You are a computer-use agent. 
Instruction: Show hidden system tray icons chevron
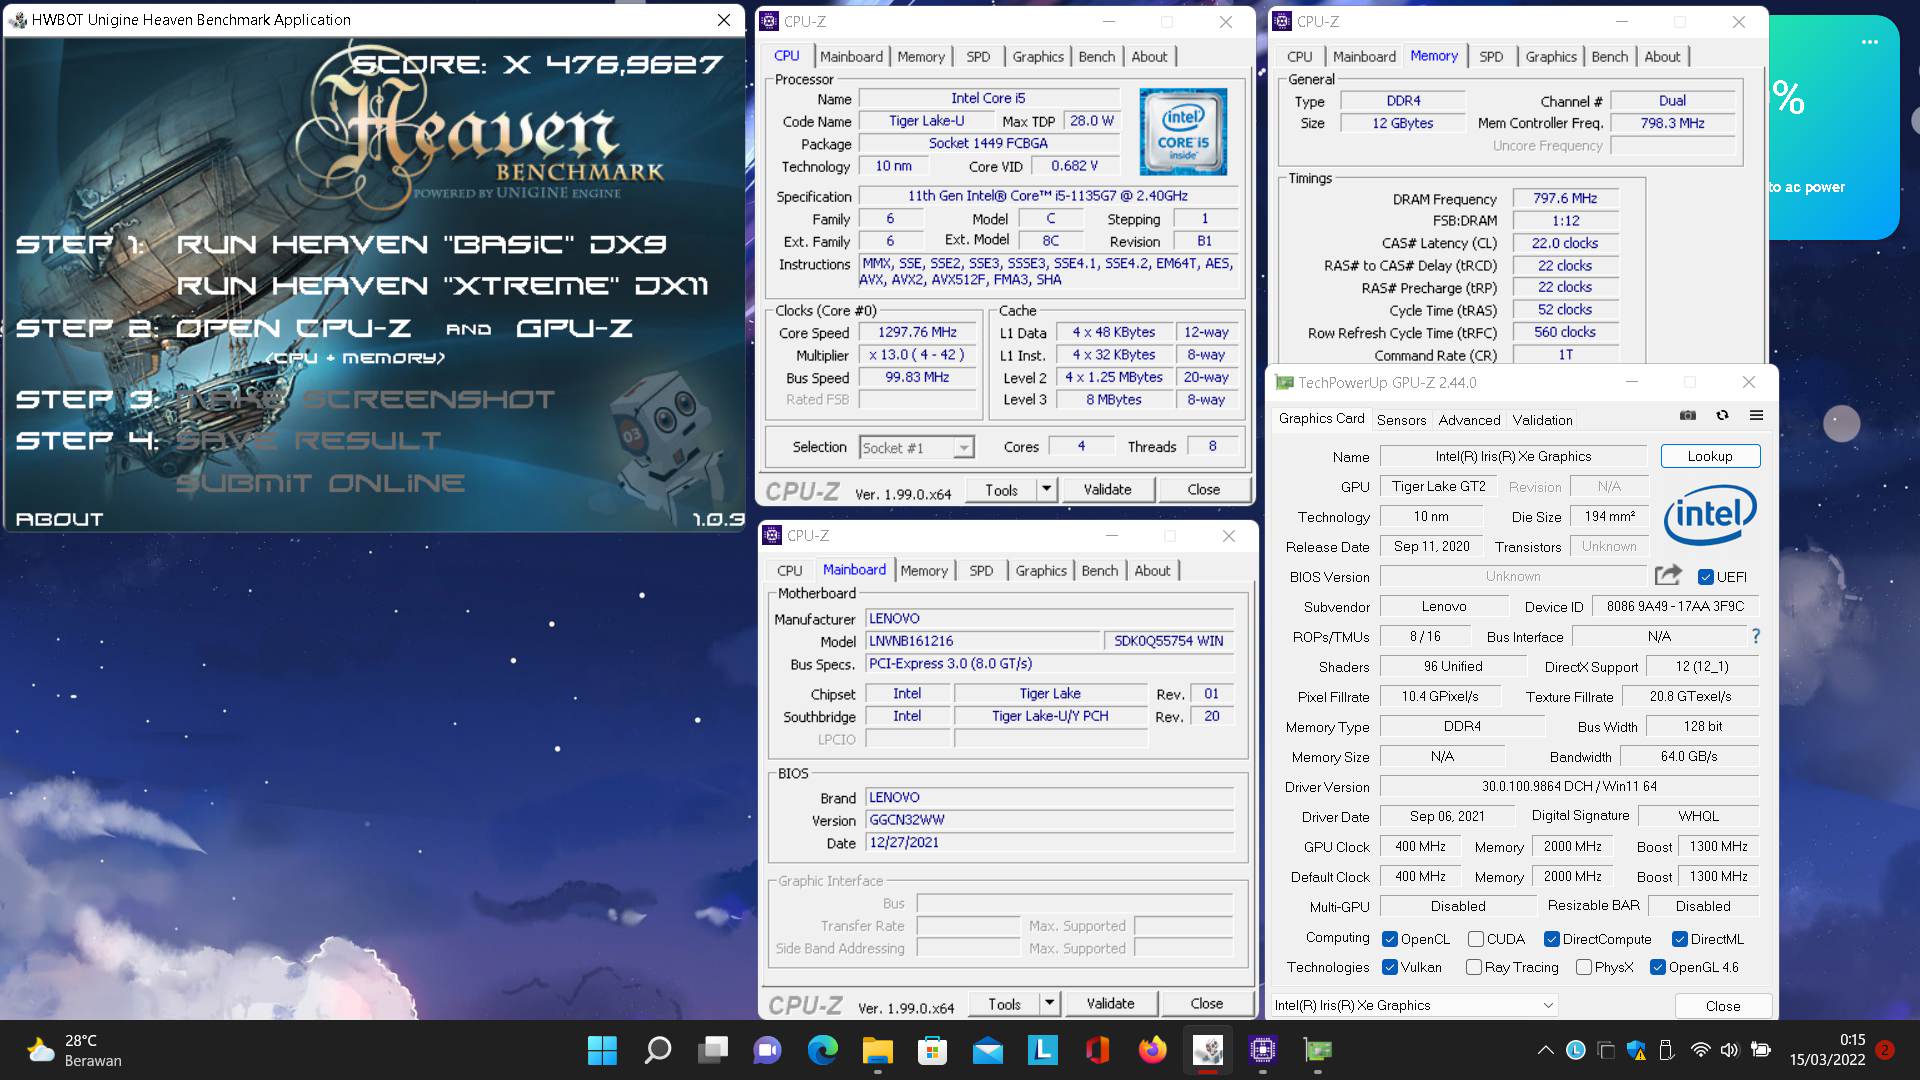1545,1050
